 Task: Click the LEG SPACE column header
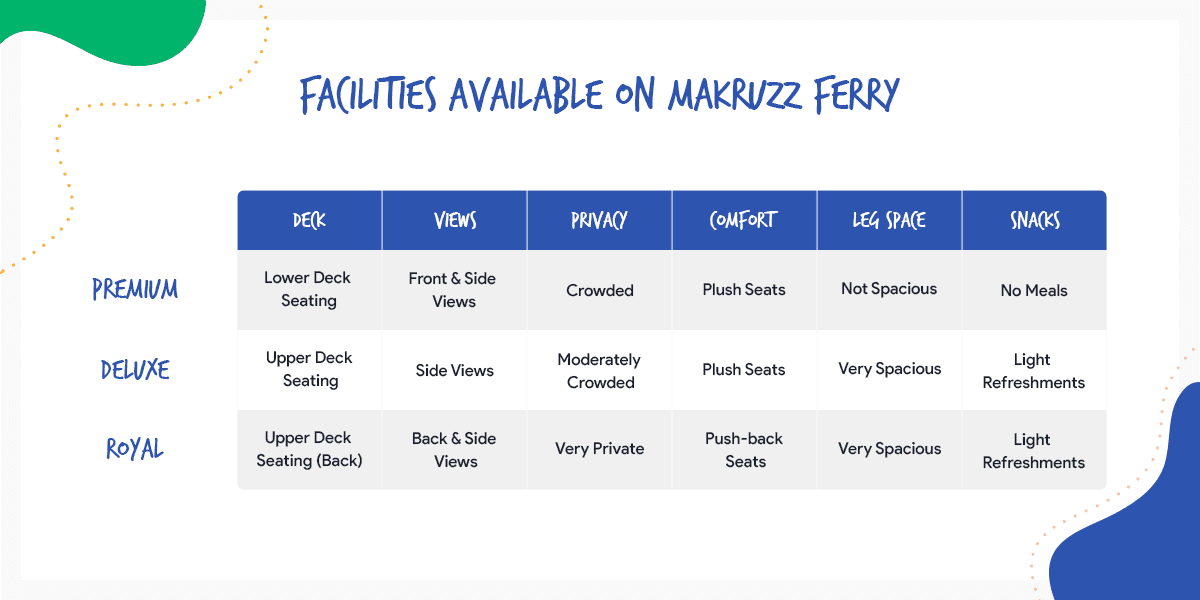889,220
